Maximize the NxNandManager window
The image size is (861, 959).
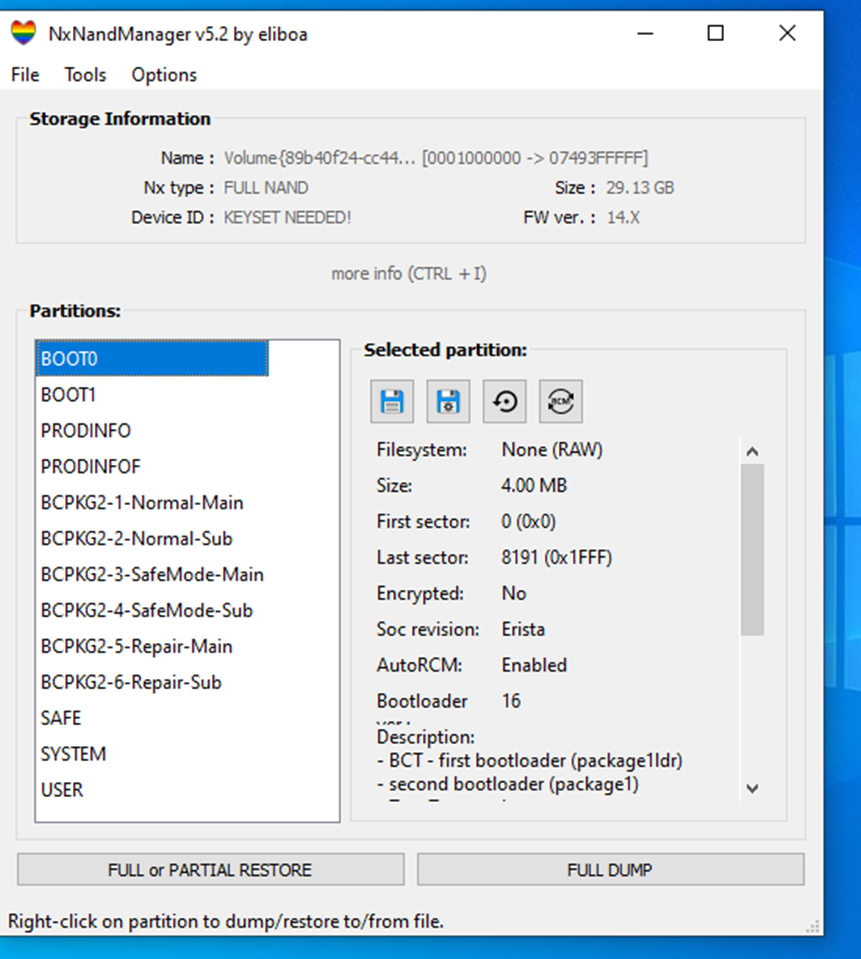[x=715, y=33]
